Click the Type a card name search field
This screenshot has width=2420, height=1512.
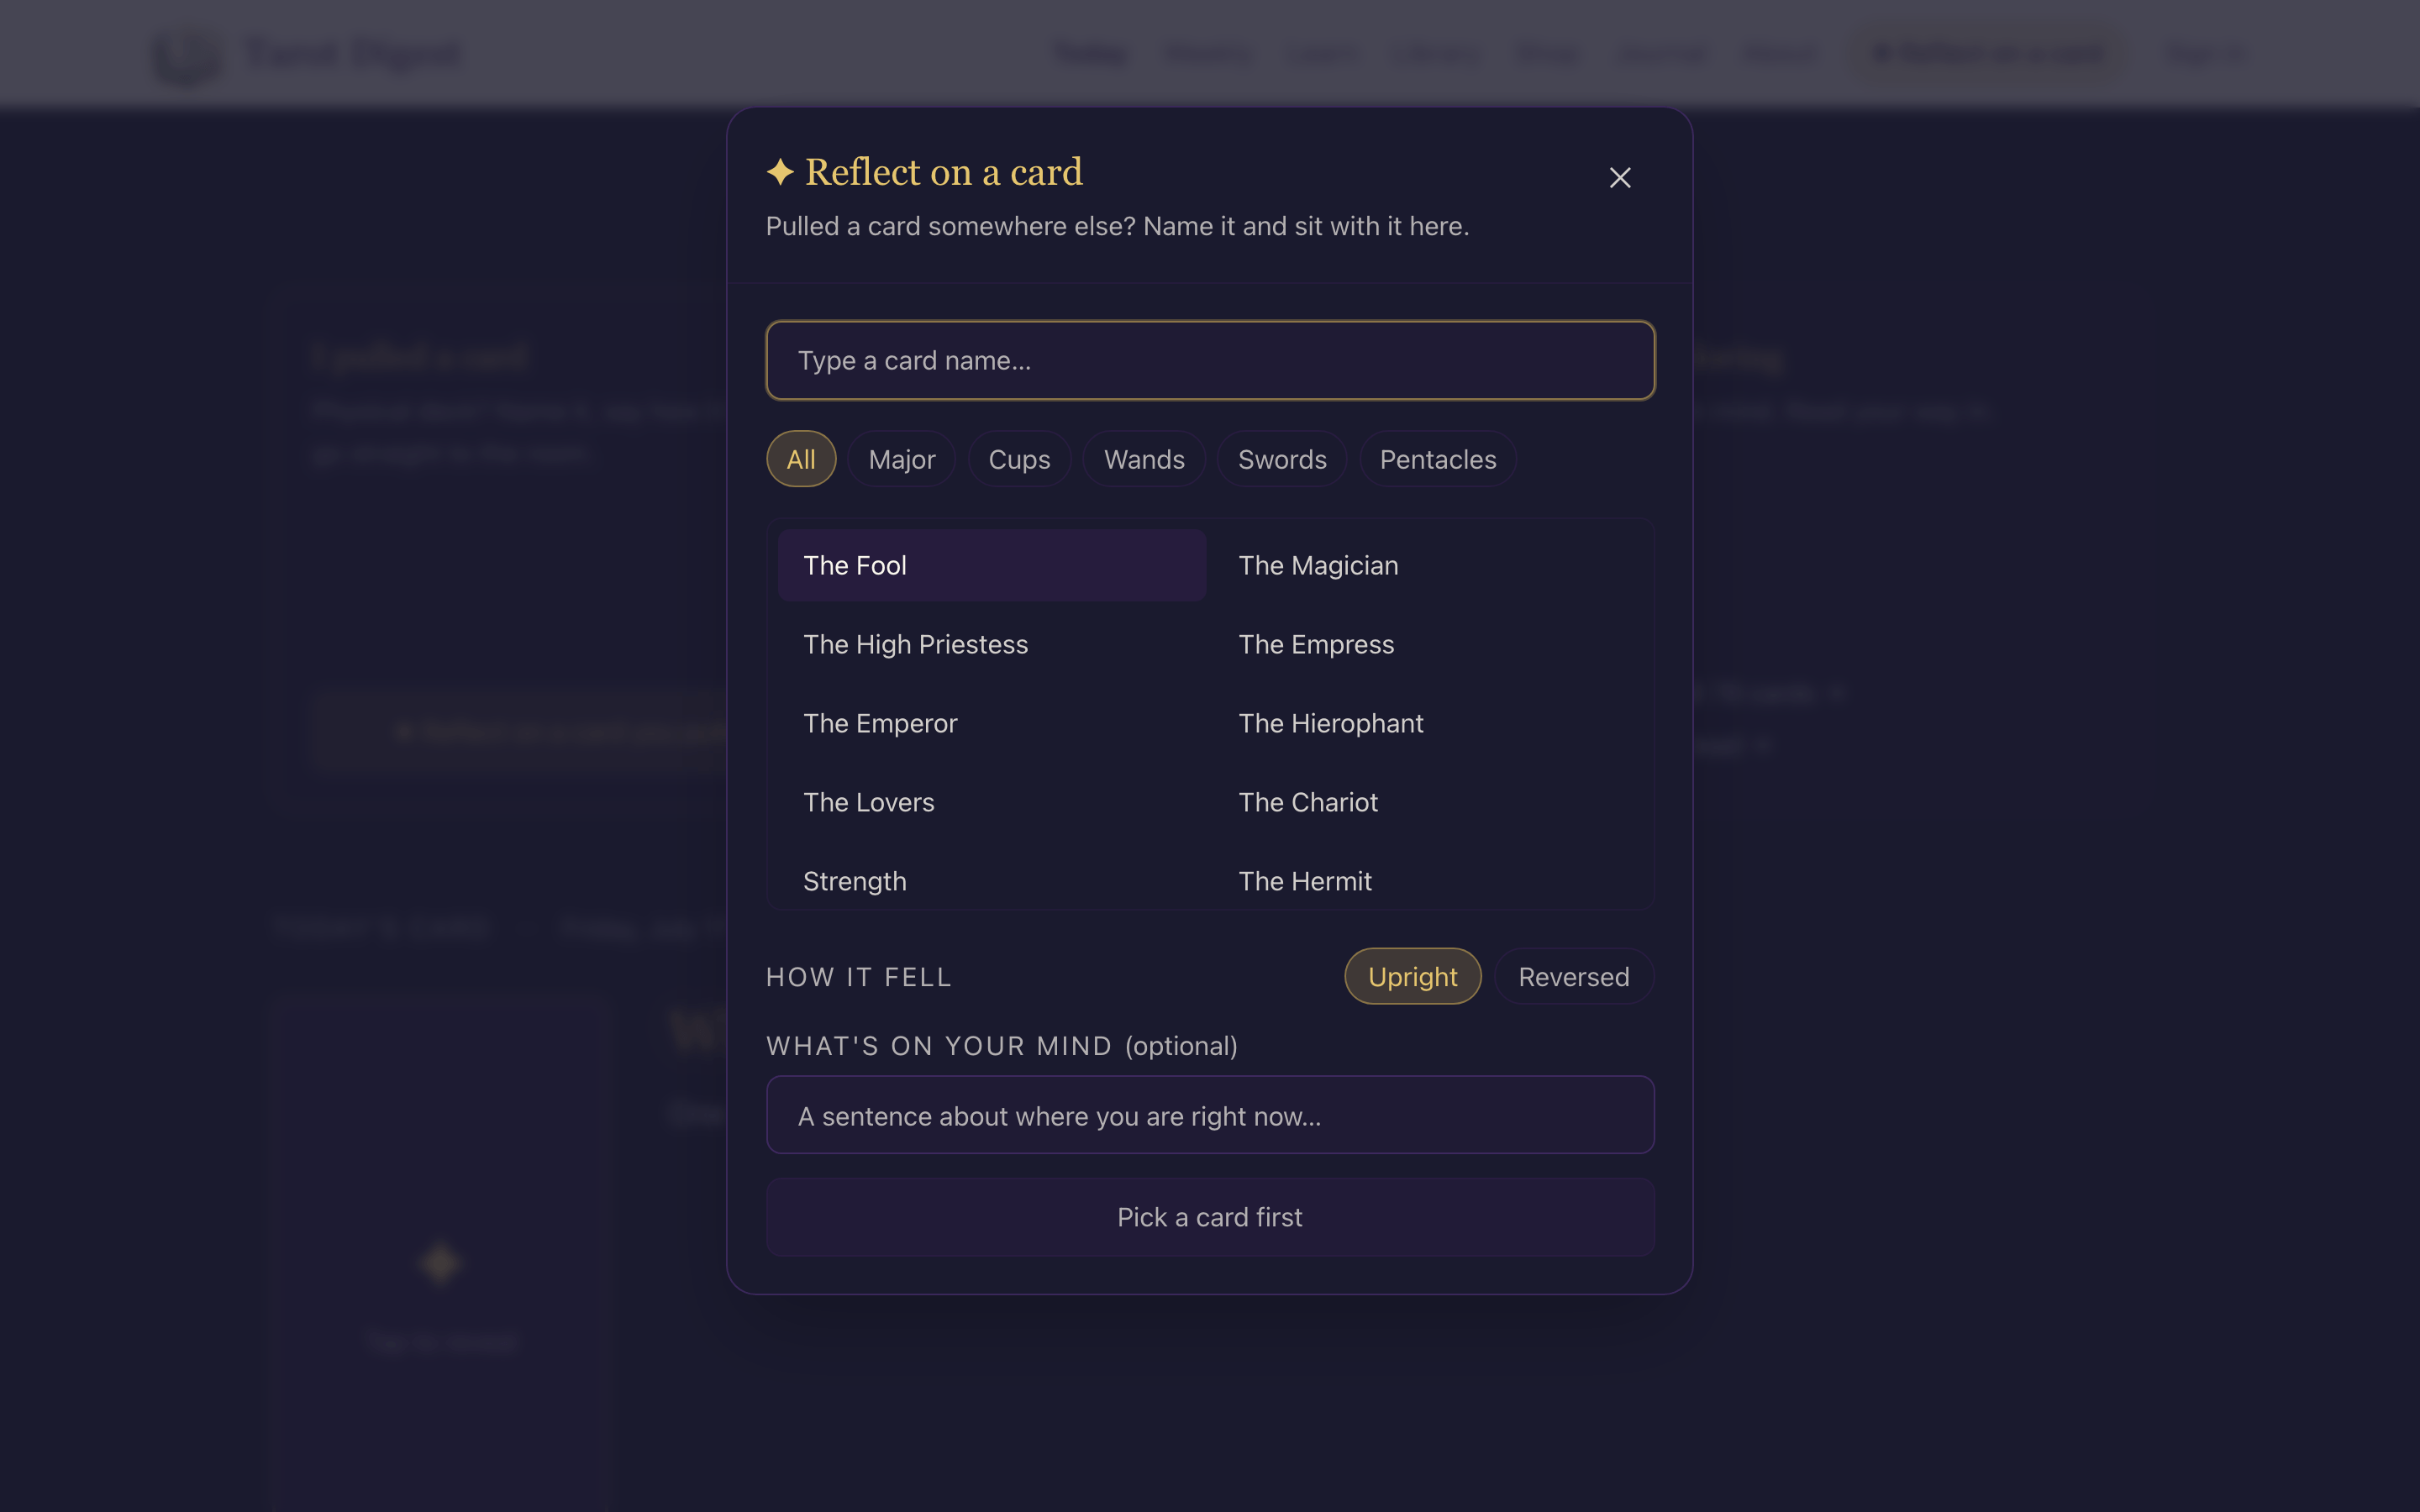pos(1210,360)
